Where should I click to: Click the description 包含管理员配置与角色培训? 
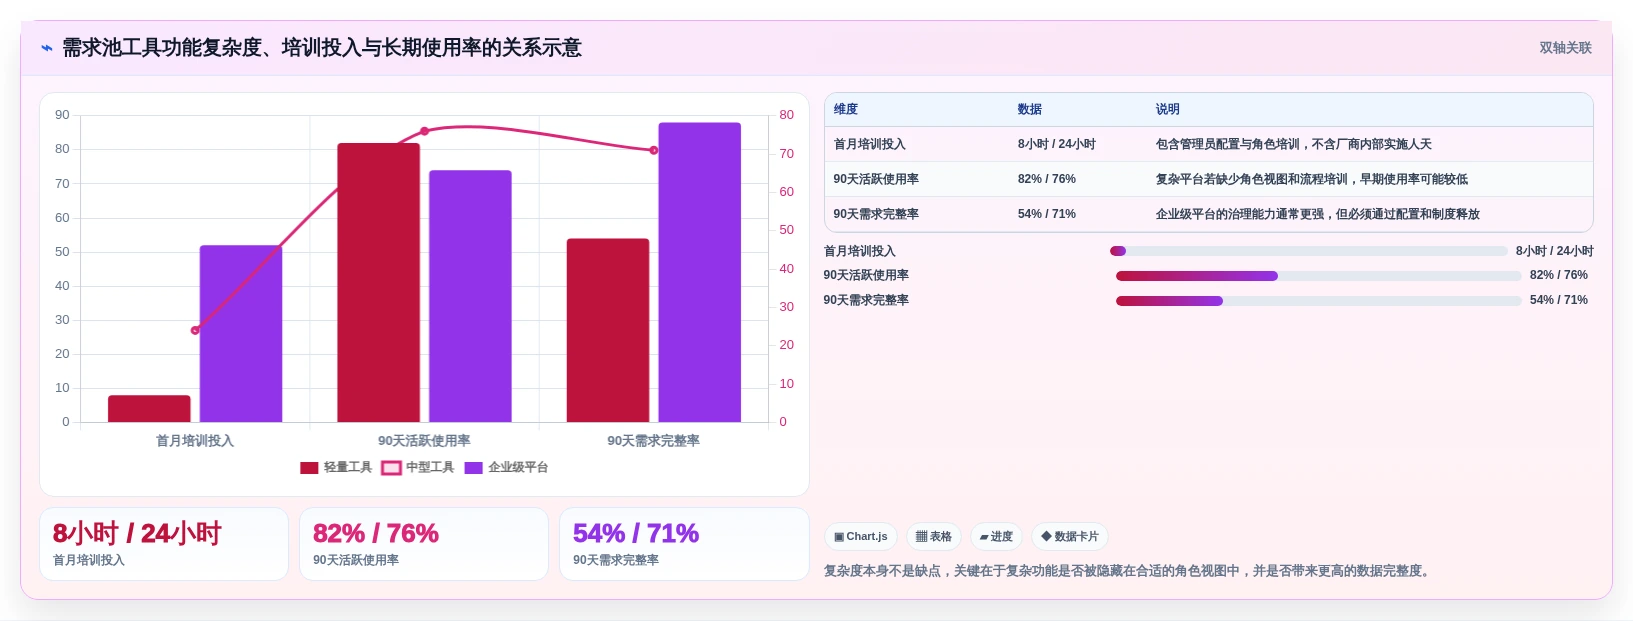(x=1294, y=144)
